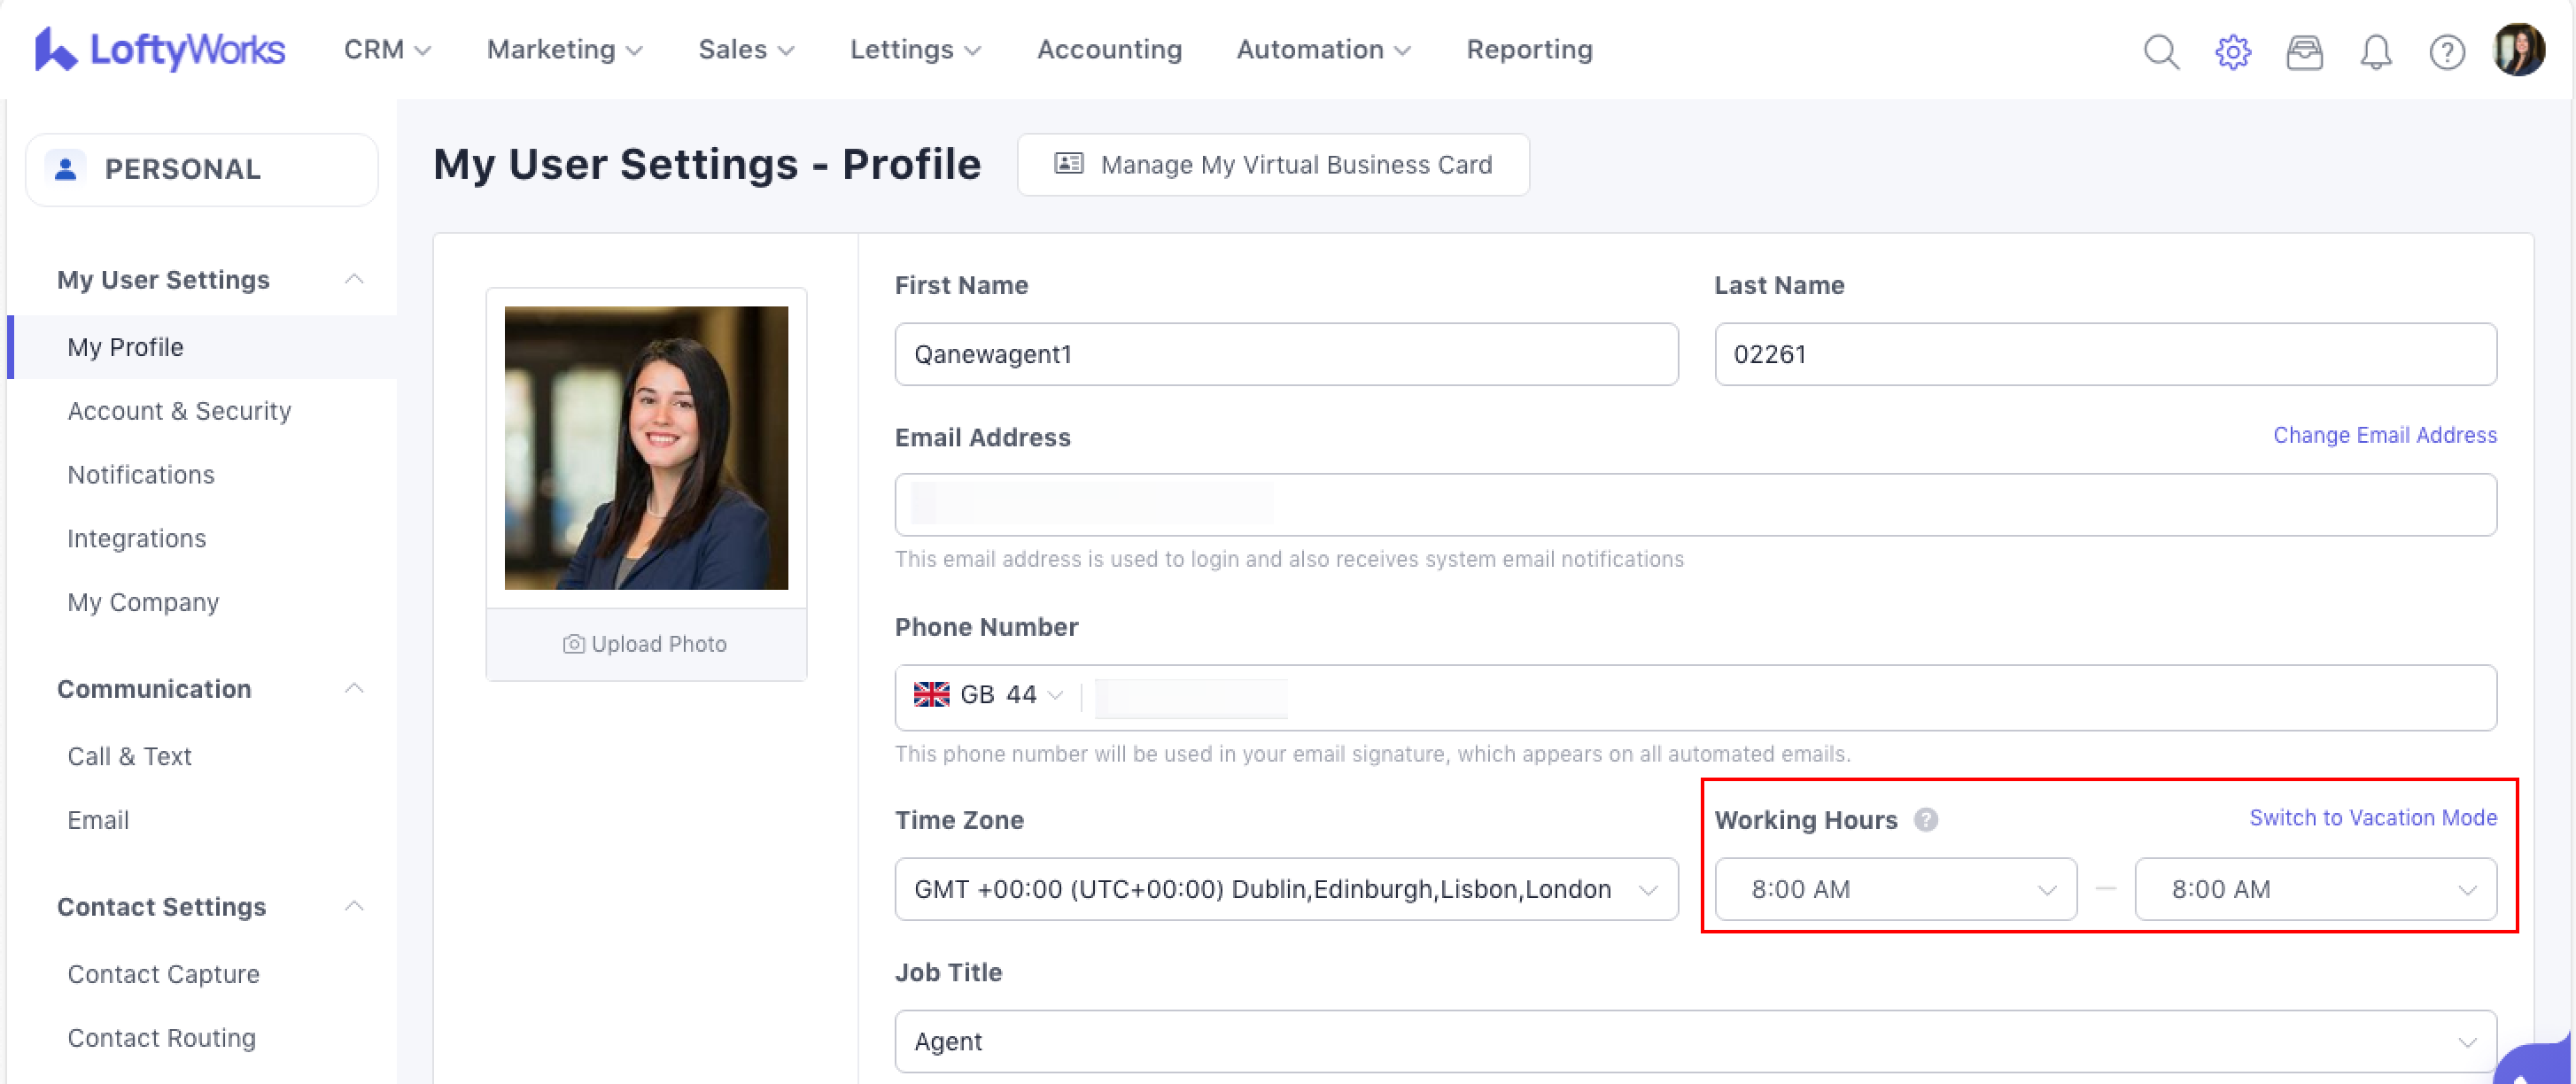The width and height of the screenshot is (2576, 1084).
Task: Go to the Accounting menu item
Action: coord(1108,49)
